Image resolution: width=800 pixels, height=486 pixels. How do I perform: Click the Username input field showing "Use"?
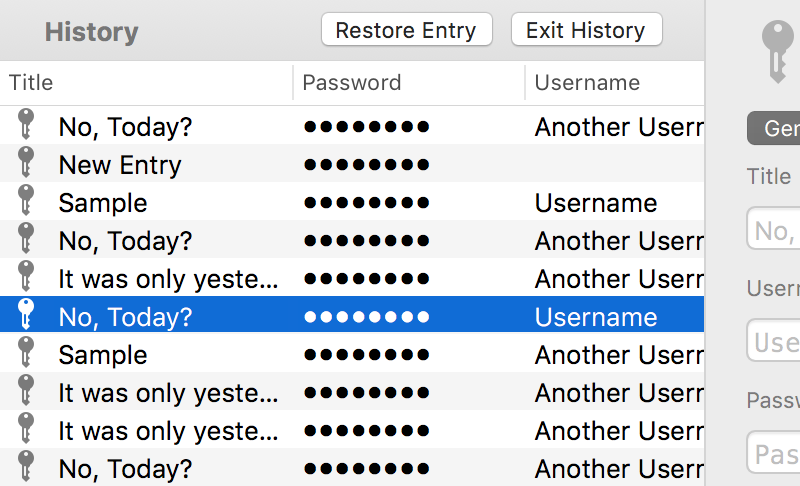tap(773, 340)
